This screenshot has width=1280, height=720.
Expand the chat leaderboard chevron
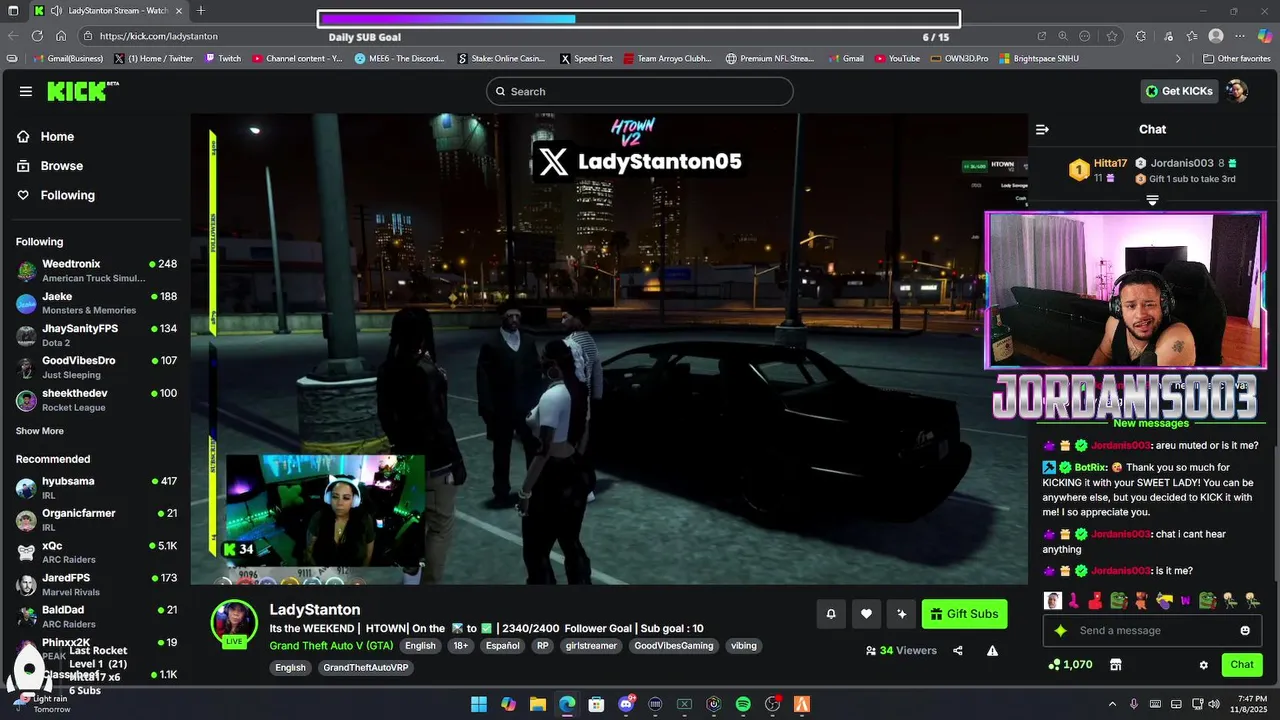[1152, 201]
